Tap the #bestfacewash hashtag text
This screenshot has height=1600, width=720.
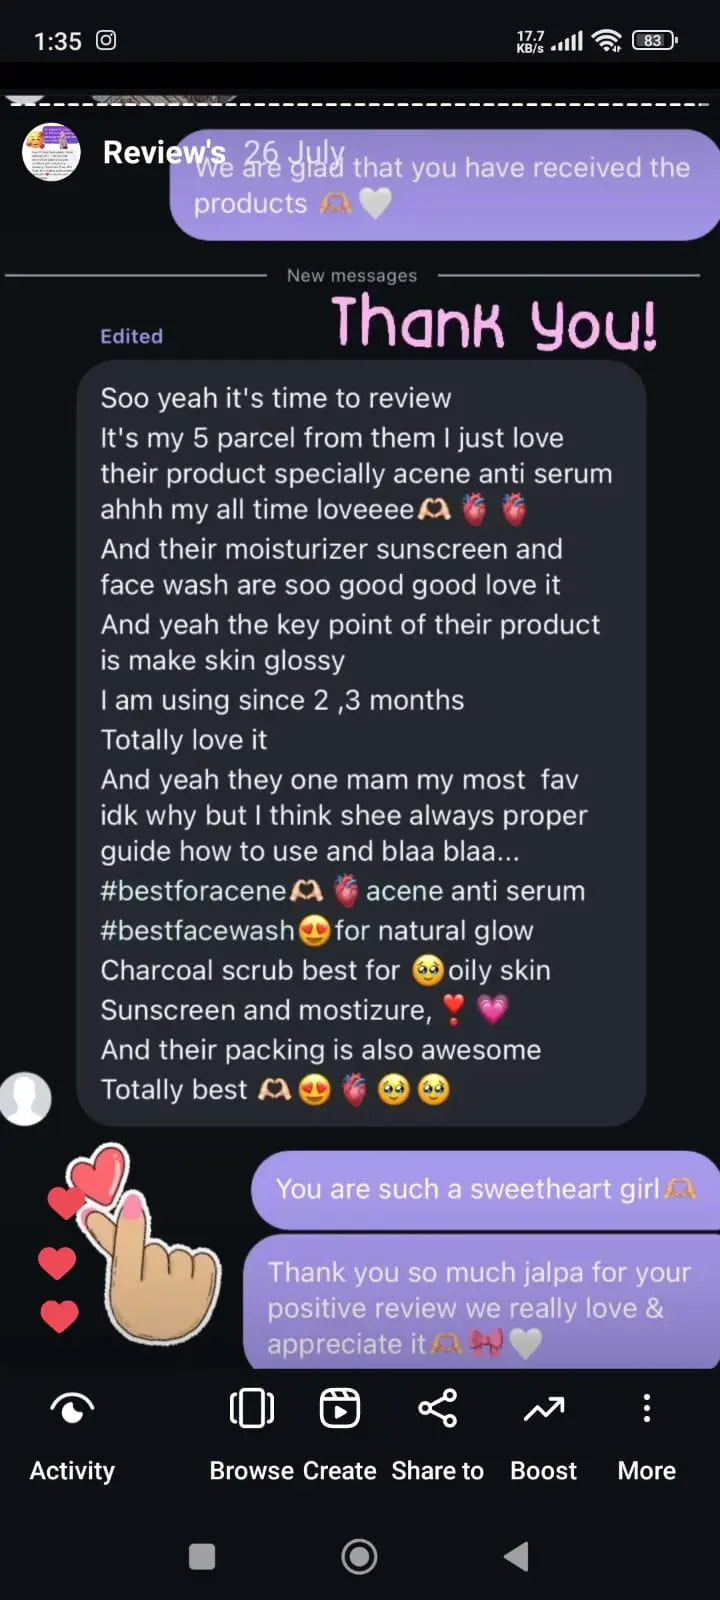(x=197, y=931)
